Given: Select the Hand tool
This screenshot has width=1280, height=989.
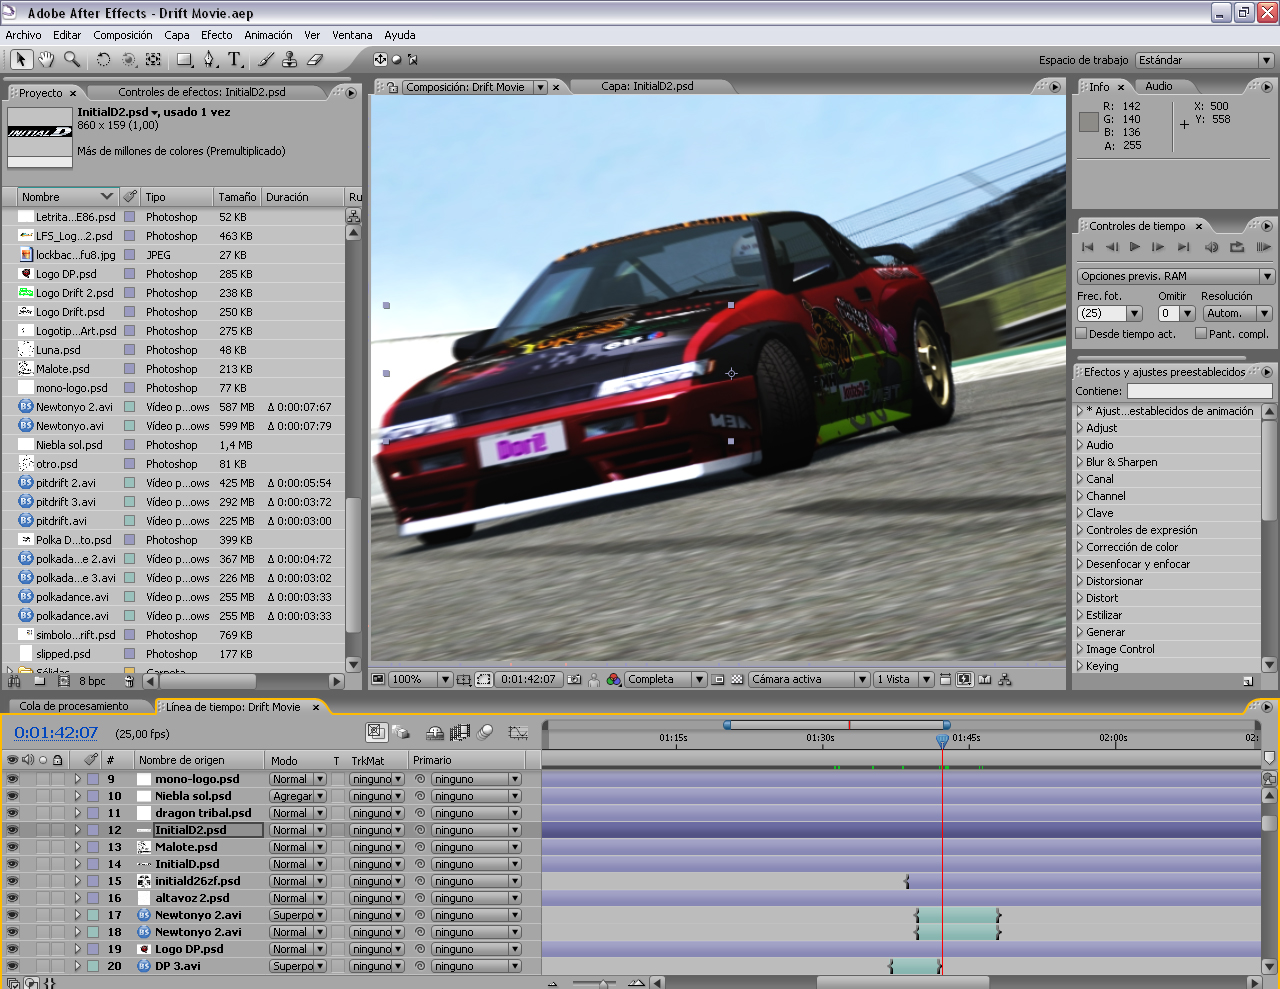Looking at the screenshot, I should (x=46, y=60).
